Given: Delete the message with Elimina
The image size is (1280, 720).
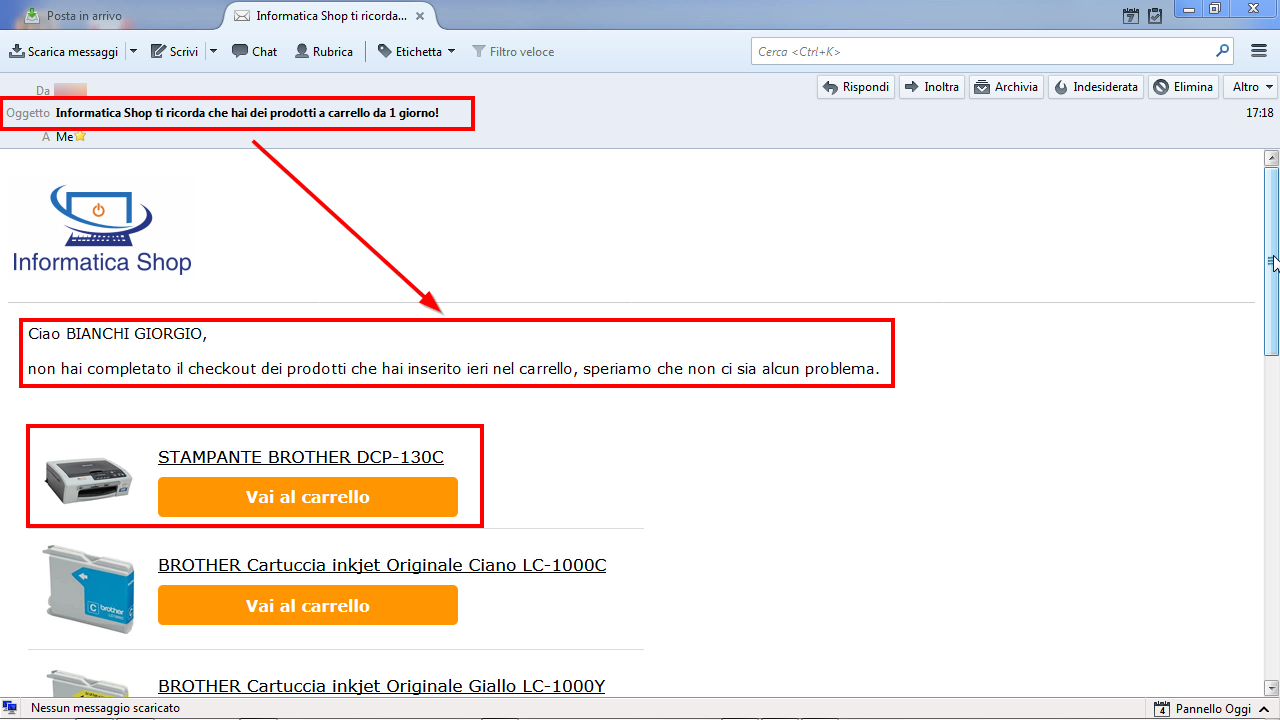Looking at the screenshot, I should click(x=1183, y=87).
